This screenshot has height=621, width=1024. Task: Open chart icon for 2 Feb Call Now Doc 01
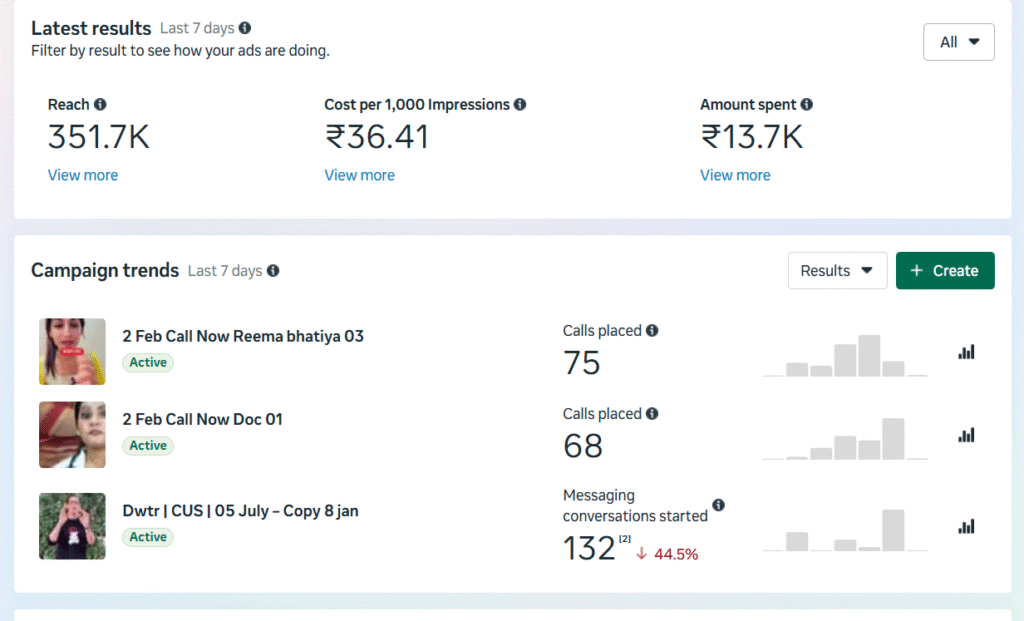point(966,435)
